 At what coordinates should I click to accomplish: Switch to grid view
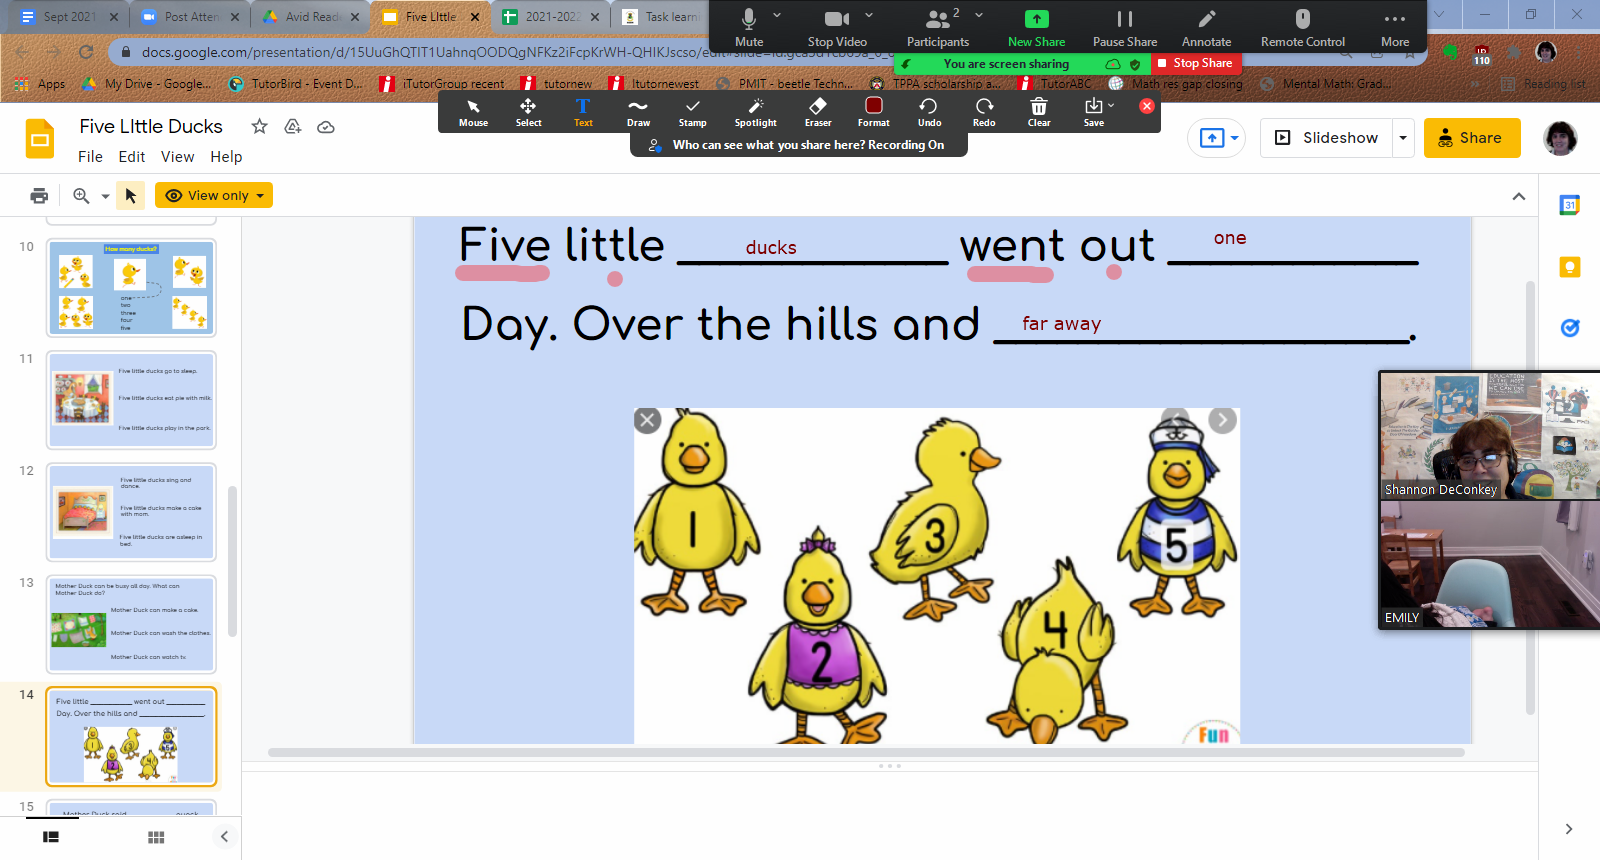pos(156,837)
